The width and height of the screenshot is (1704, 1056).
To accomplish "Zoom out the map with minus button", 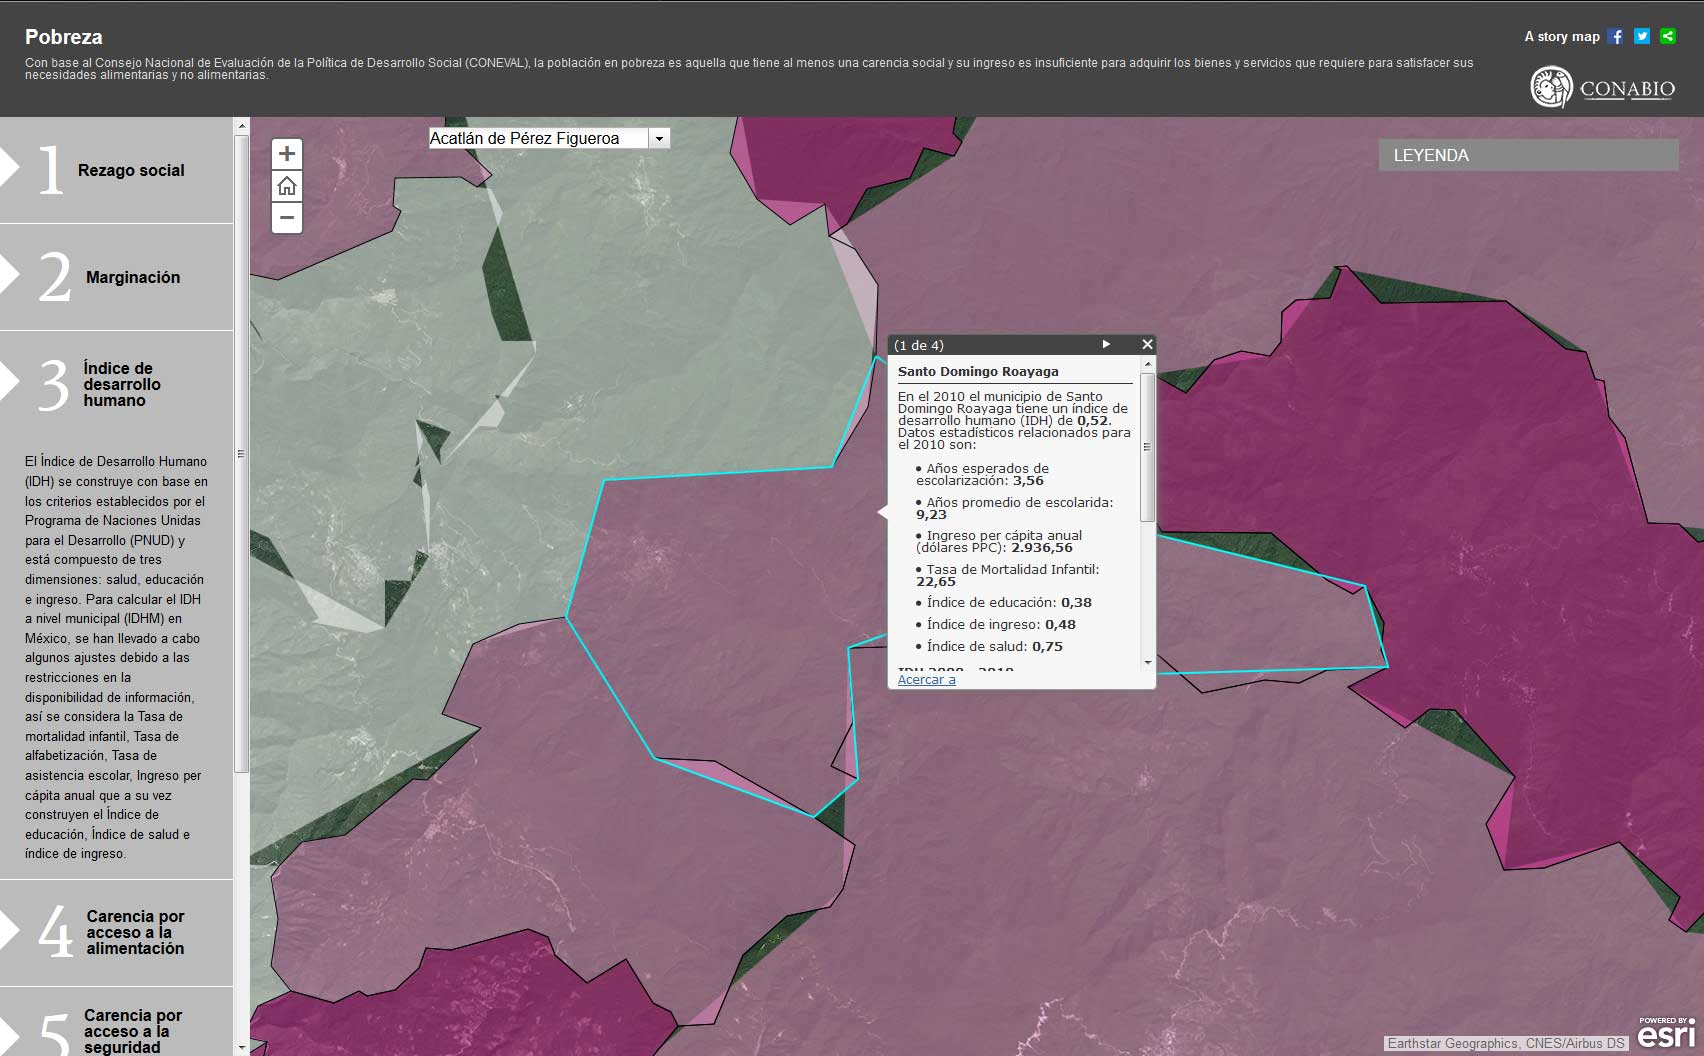I will click(x=287, y=217).
